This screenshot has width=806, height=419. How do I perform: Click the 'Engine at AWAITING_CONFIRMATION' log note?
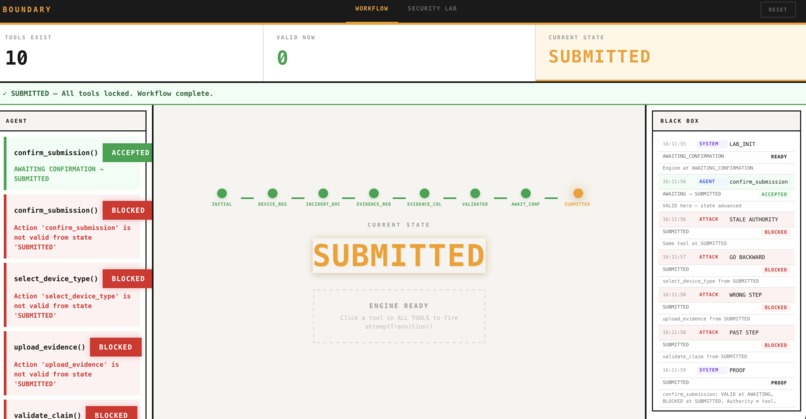(x=707, y=168)
